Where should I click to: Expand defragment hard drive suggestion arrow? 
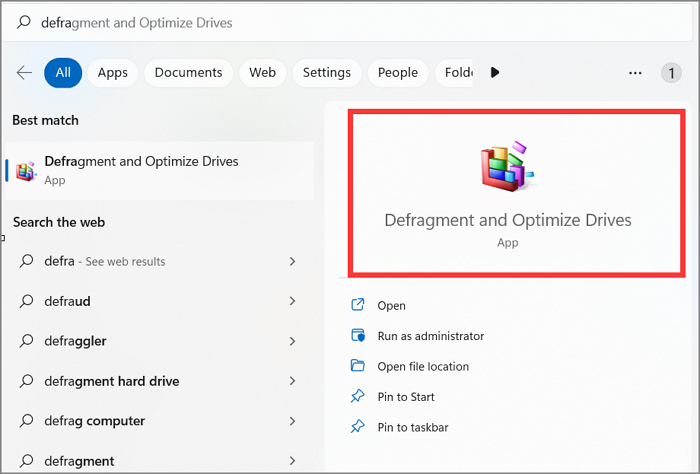point(292,381)
